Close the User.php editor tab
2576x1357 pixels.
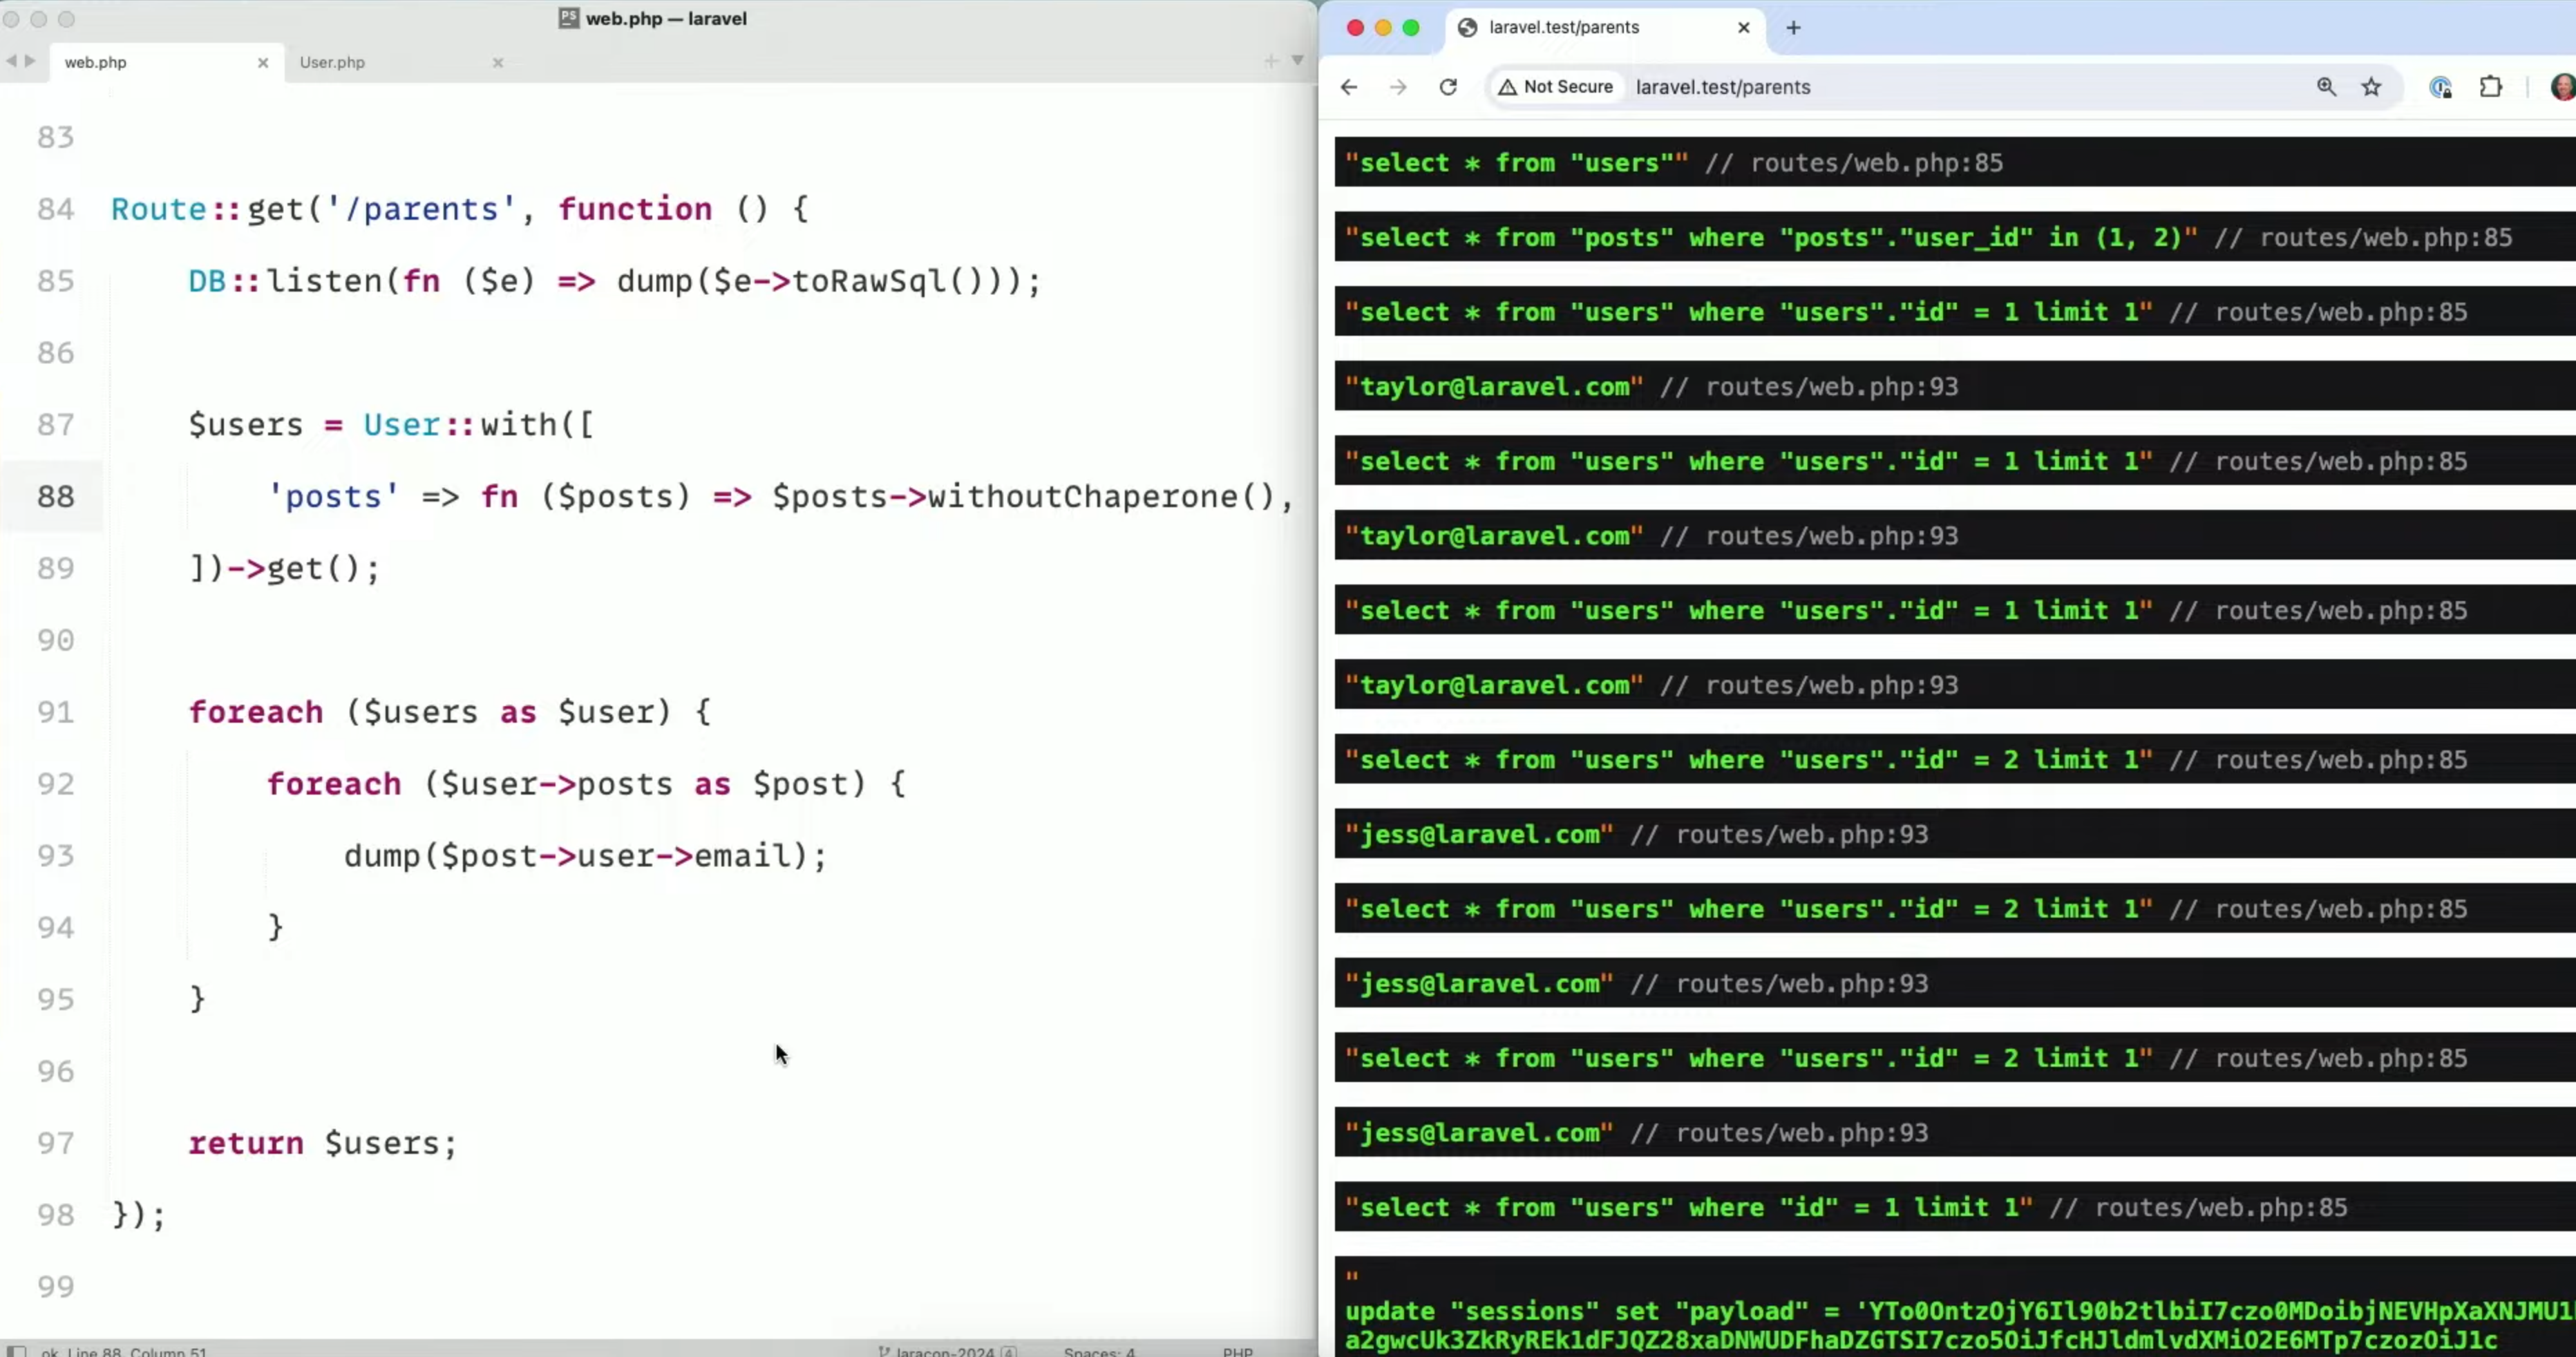click(498, 63)
